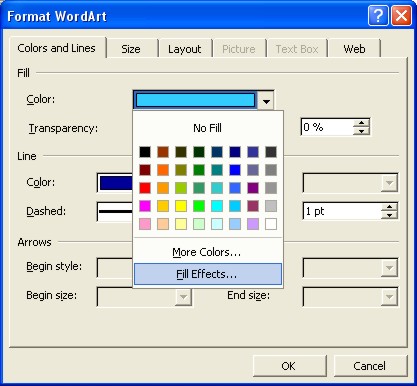Pick the gold swatch in fourth row

point(163,206)
